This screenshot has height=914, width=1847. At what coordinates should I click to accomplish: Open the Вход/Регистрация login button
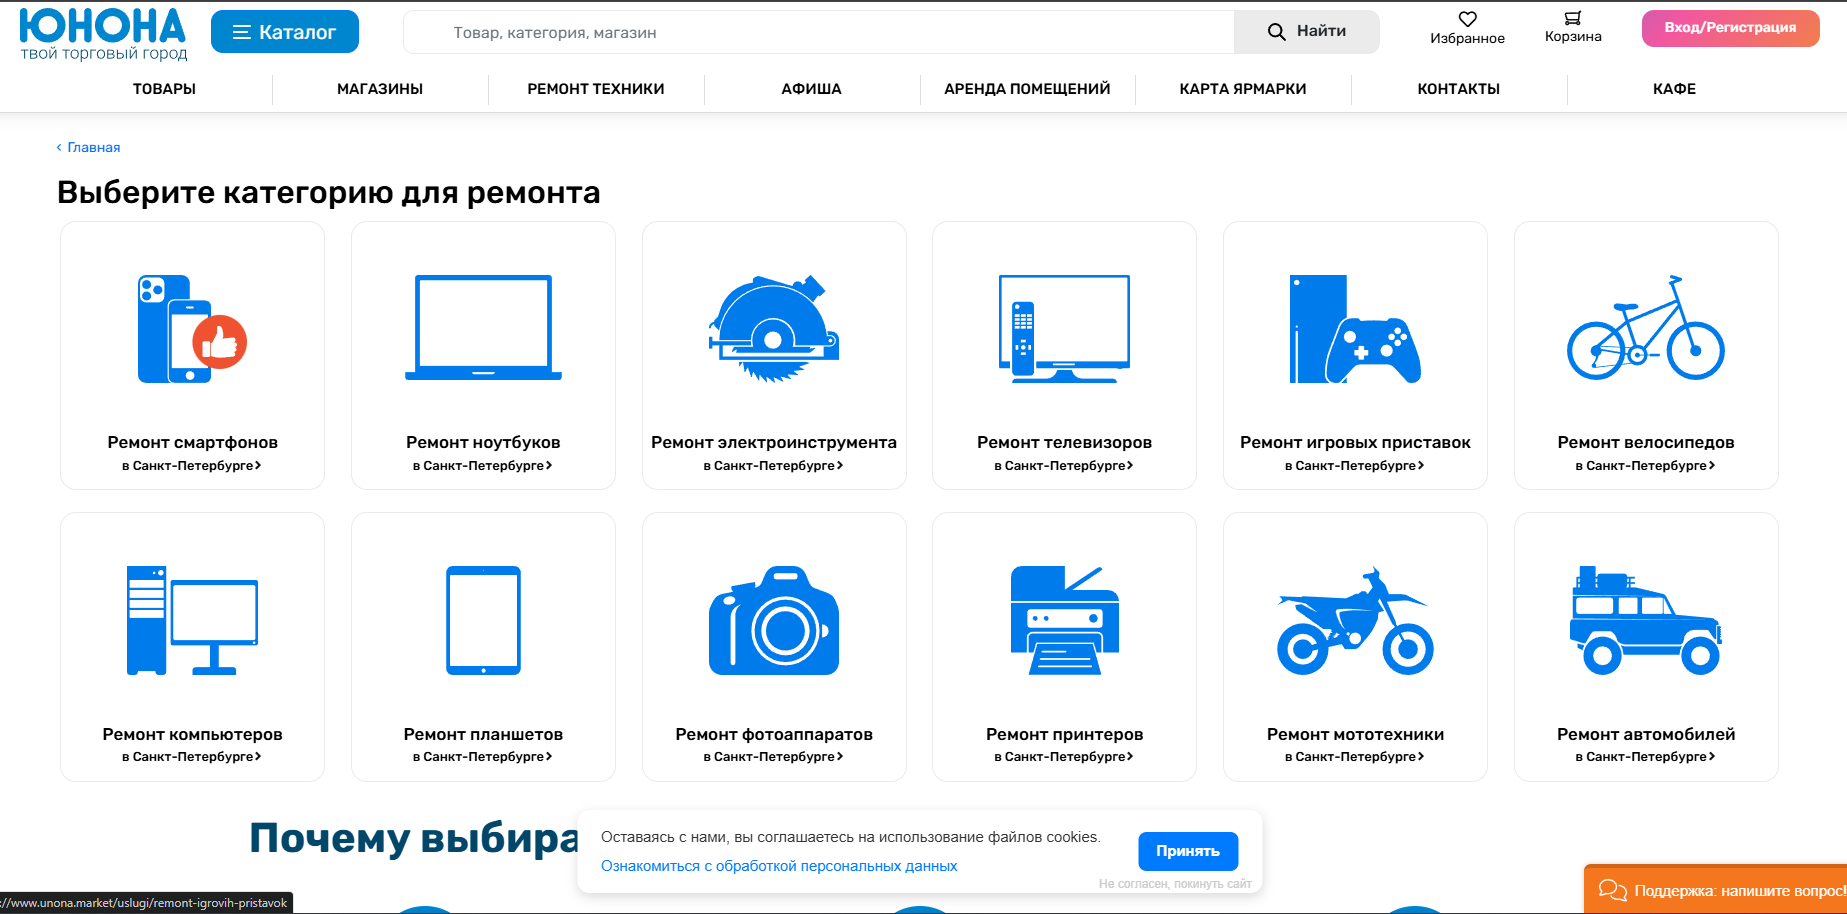1729,28
